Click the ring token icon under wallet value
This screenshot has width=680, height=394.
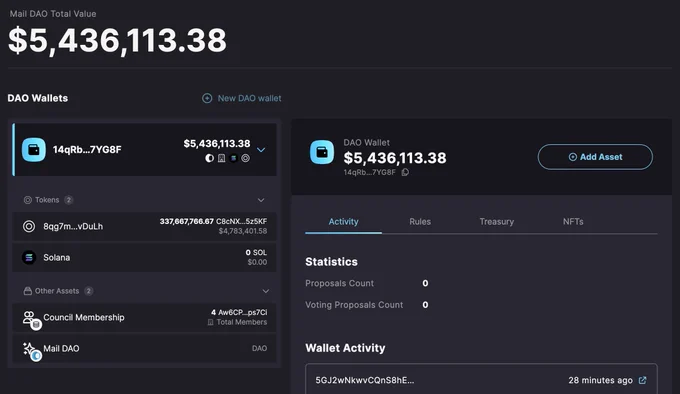click(245, 158)
